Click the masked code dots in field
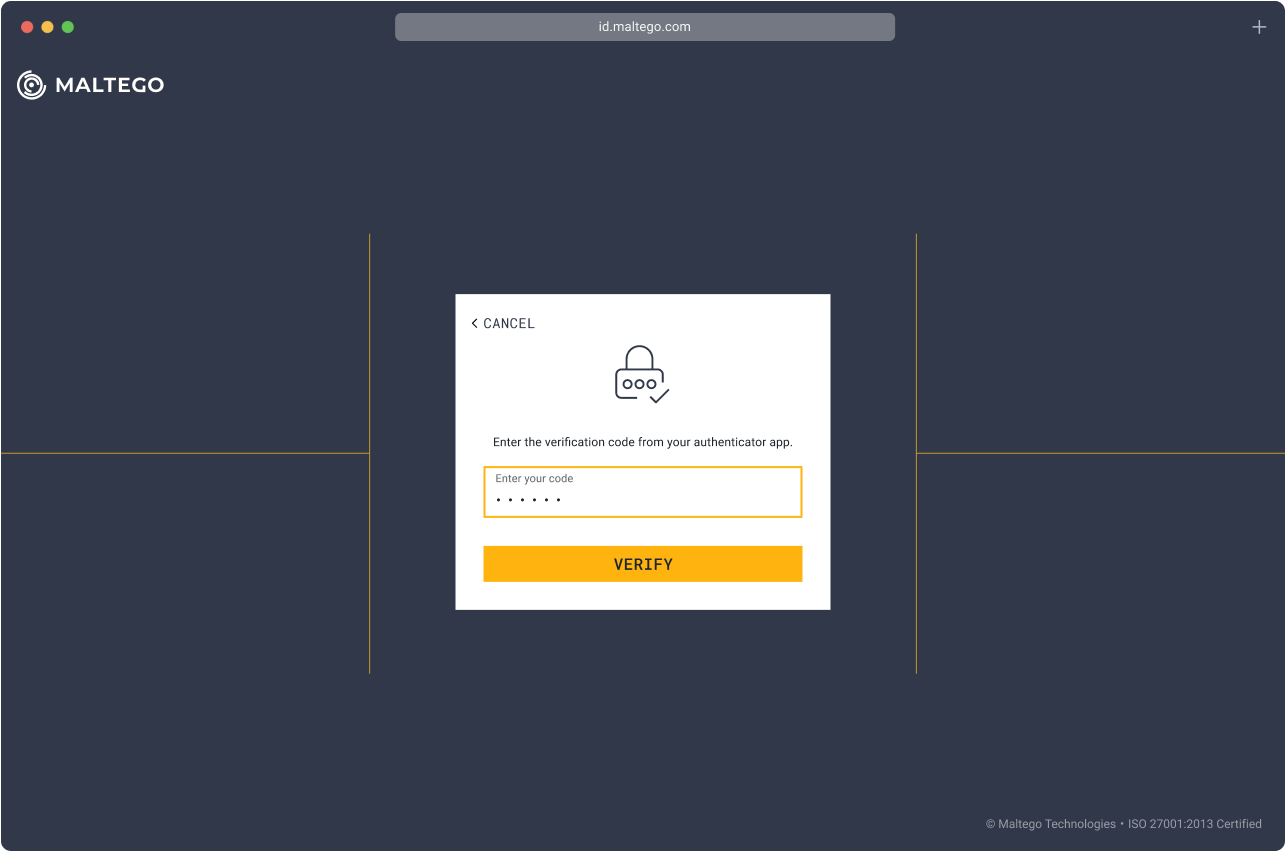This screenshot has height=851, width=1285. (x=528, y=500)
